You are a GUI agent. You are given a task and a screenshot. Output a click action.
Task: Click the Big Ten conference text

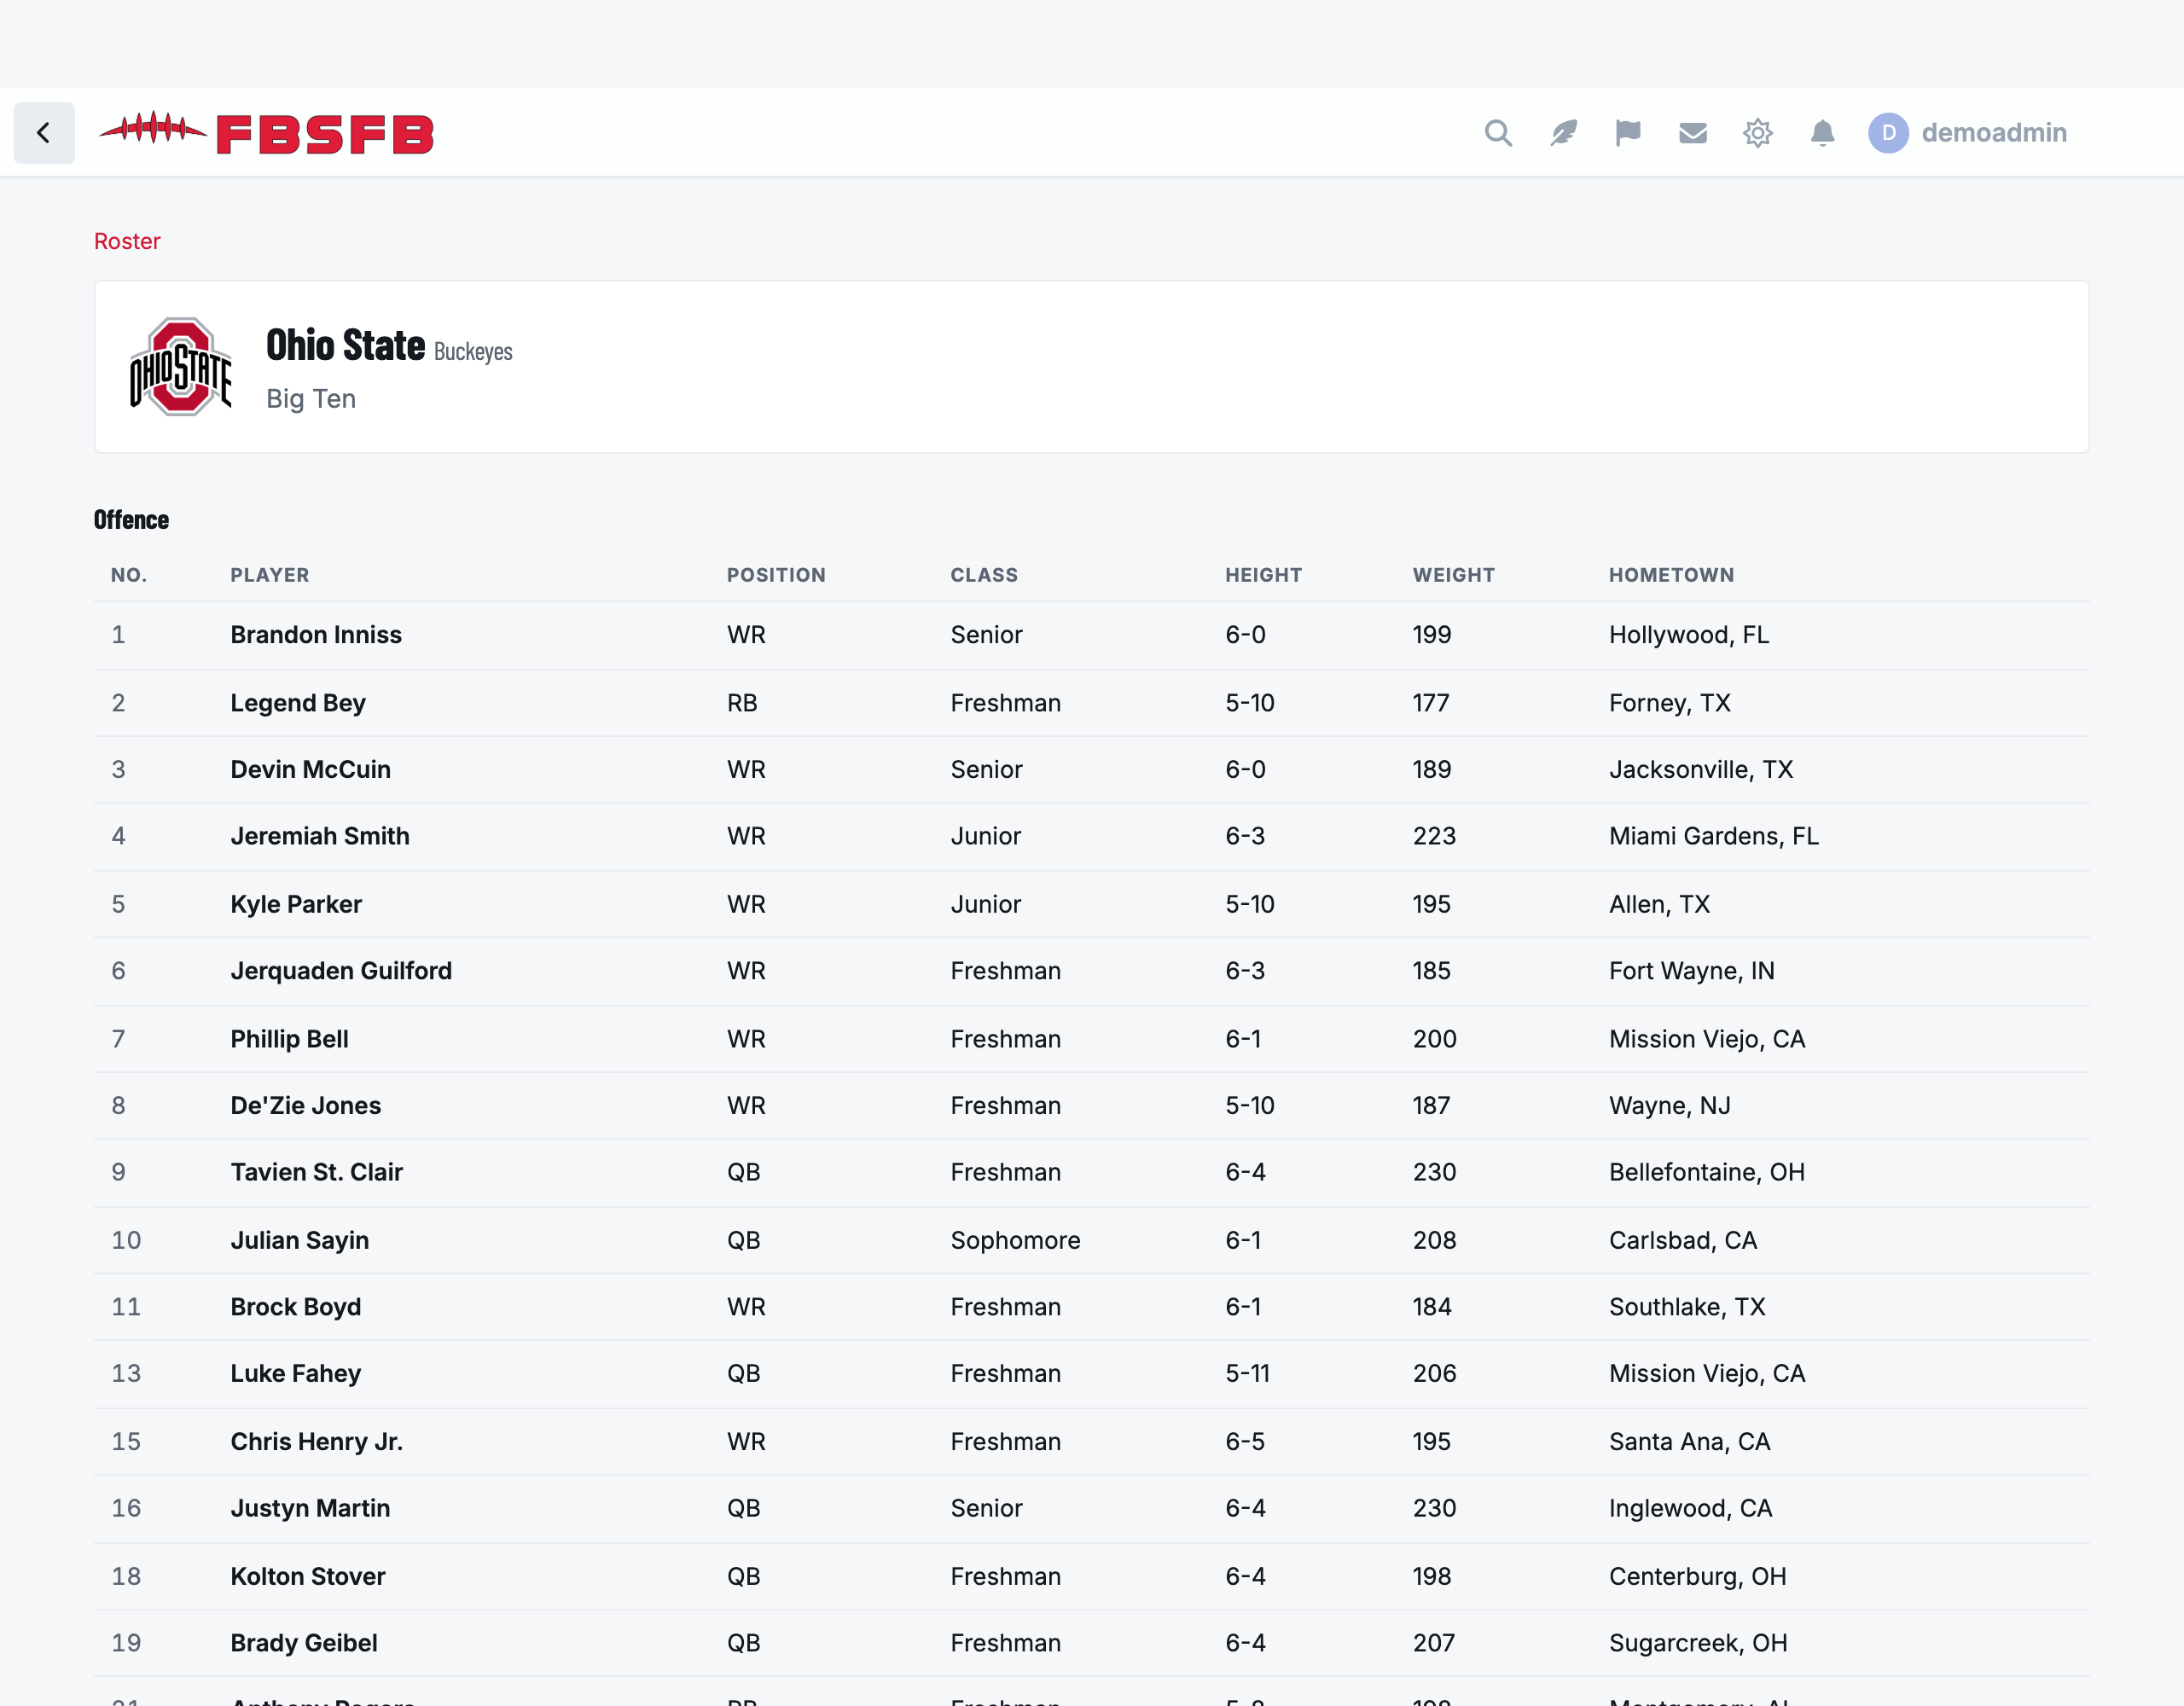pos(311,398)
